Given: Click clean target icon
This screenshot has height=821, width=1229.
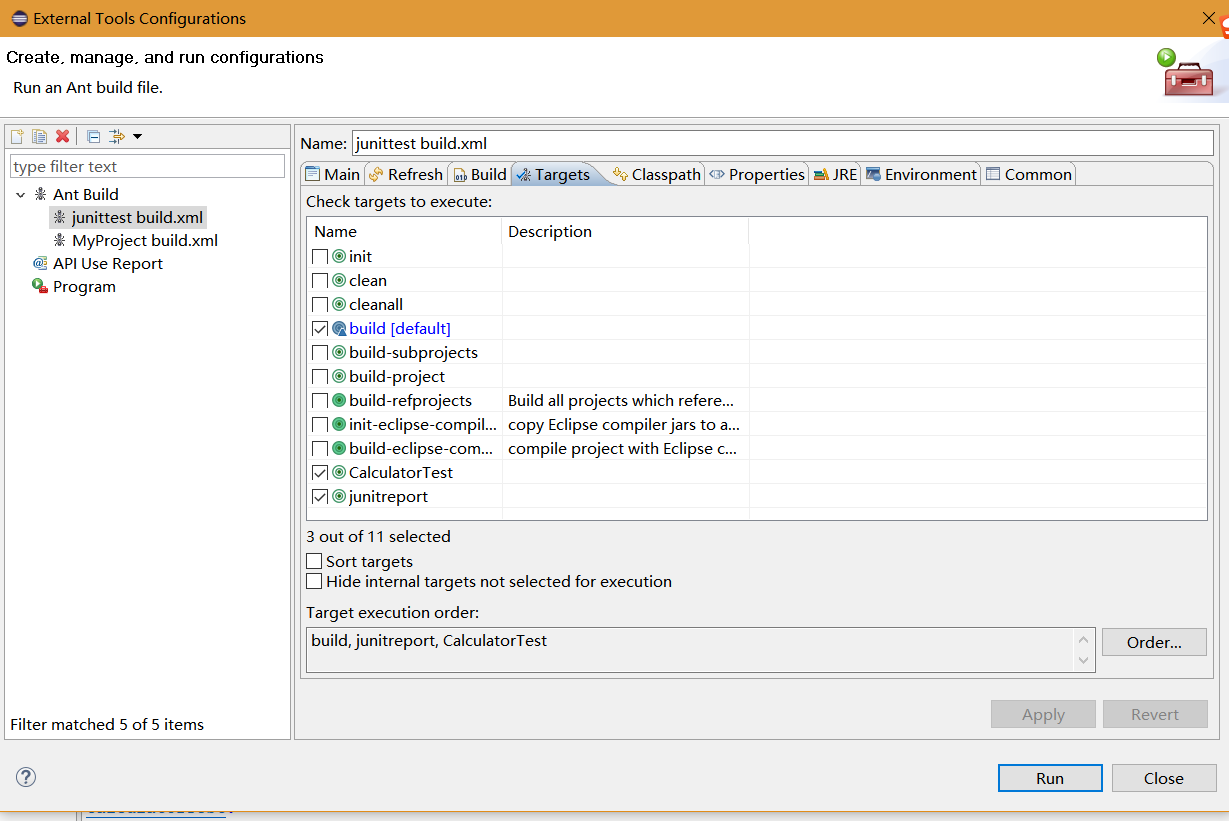Looking at the screenshot, I should [339, 280].
